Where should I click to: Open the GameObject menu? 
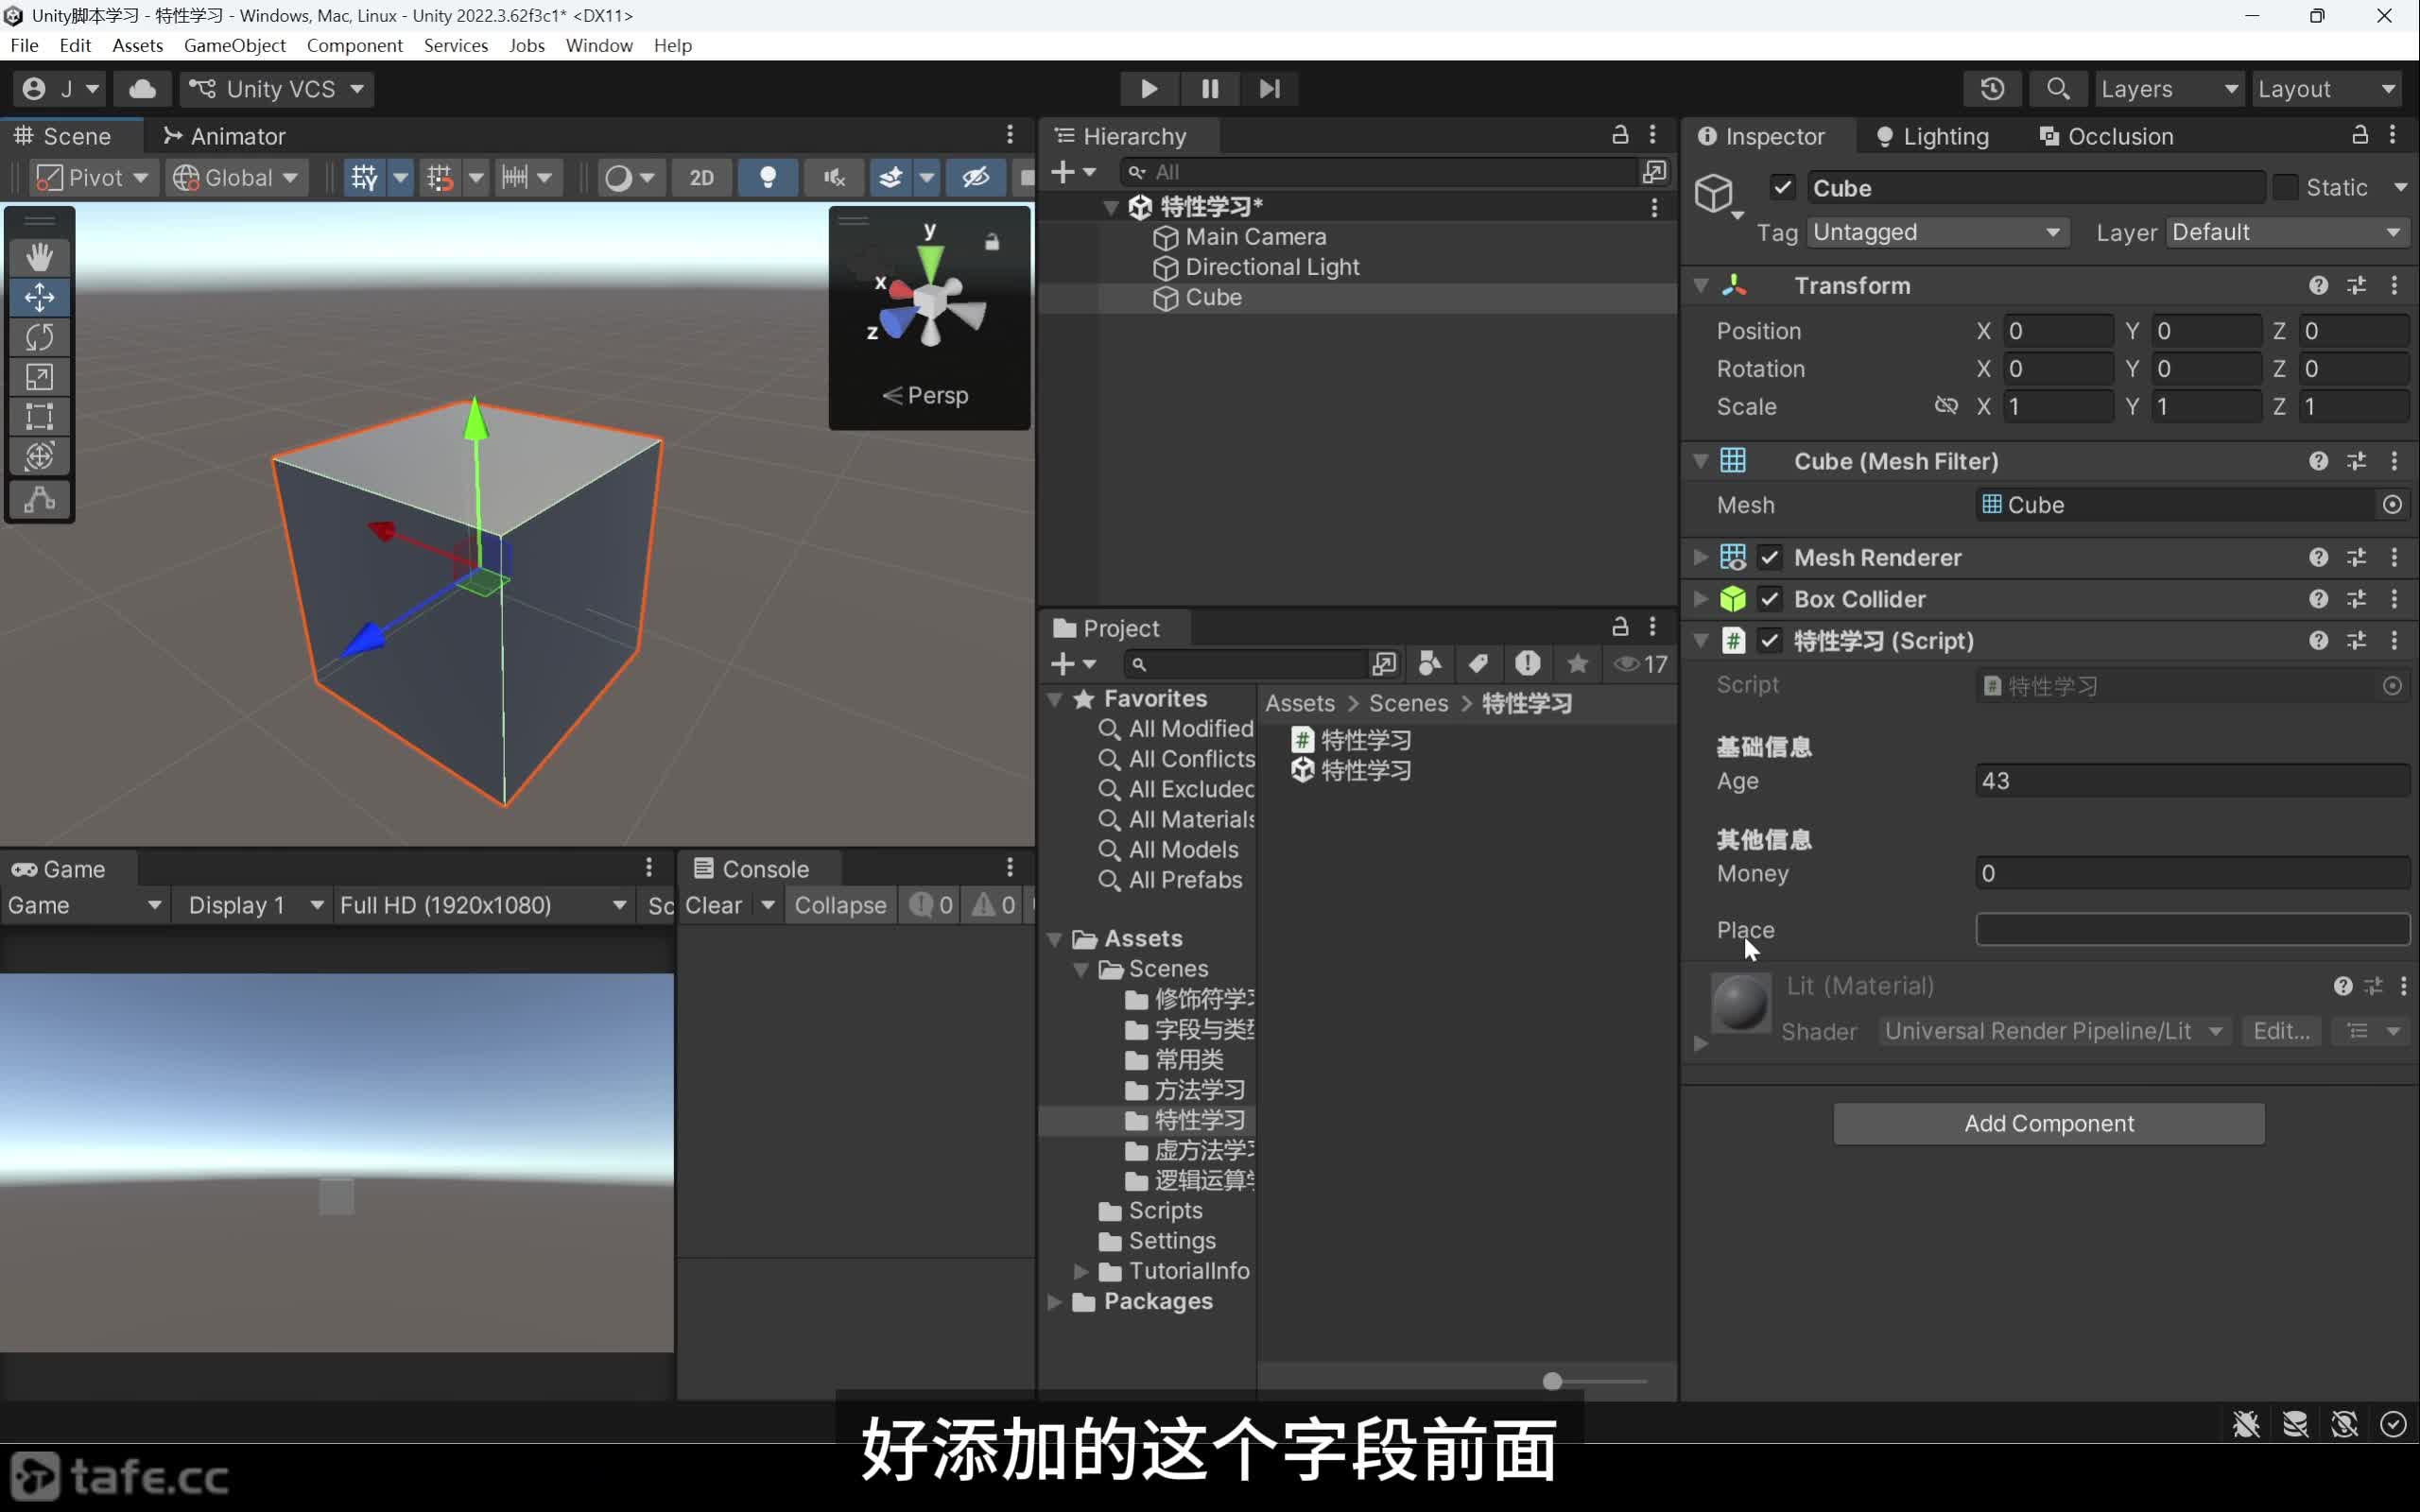point(234,46)
